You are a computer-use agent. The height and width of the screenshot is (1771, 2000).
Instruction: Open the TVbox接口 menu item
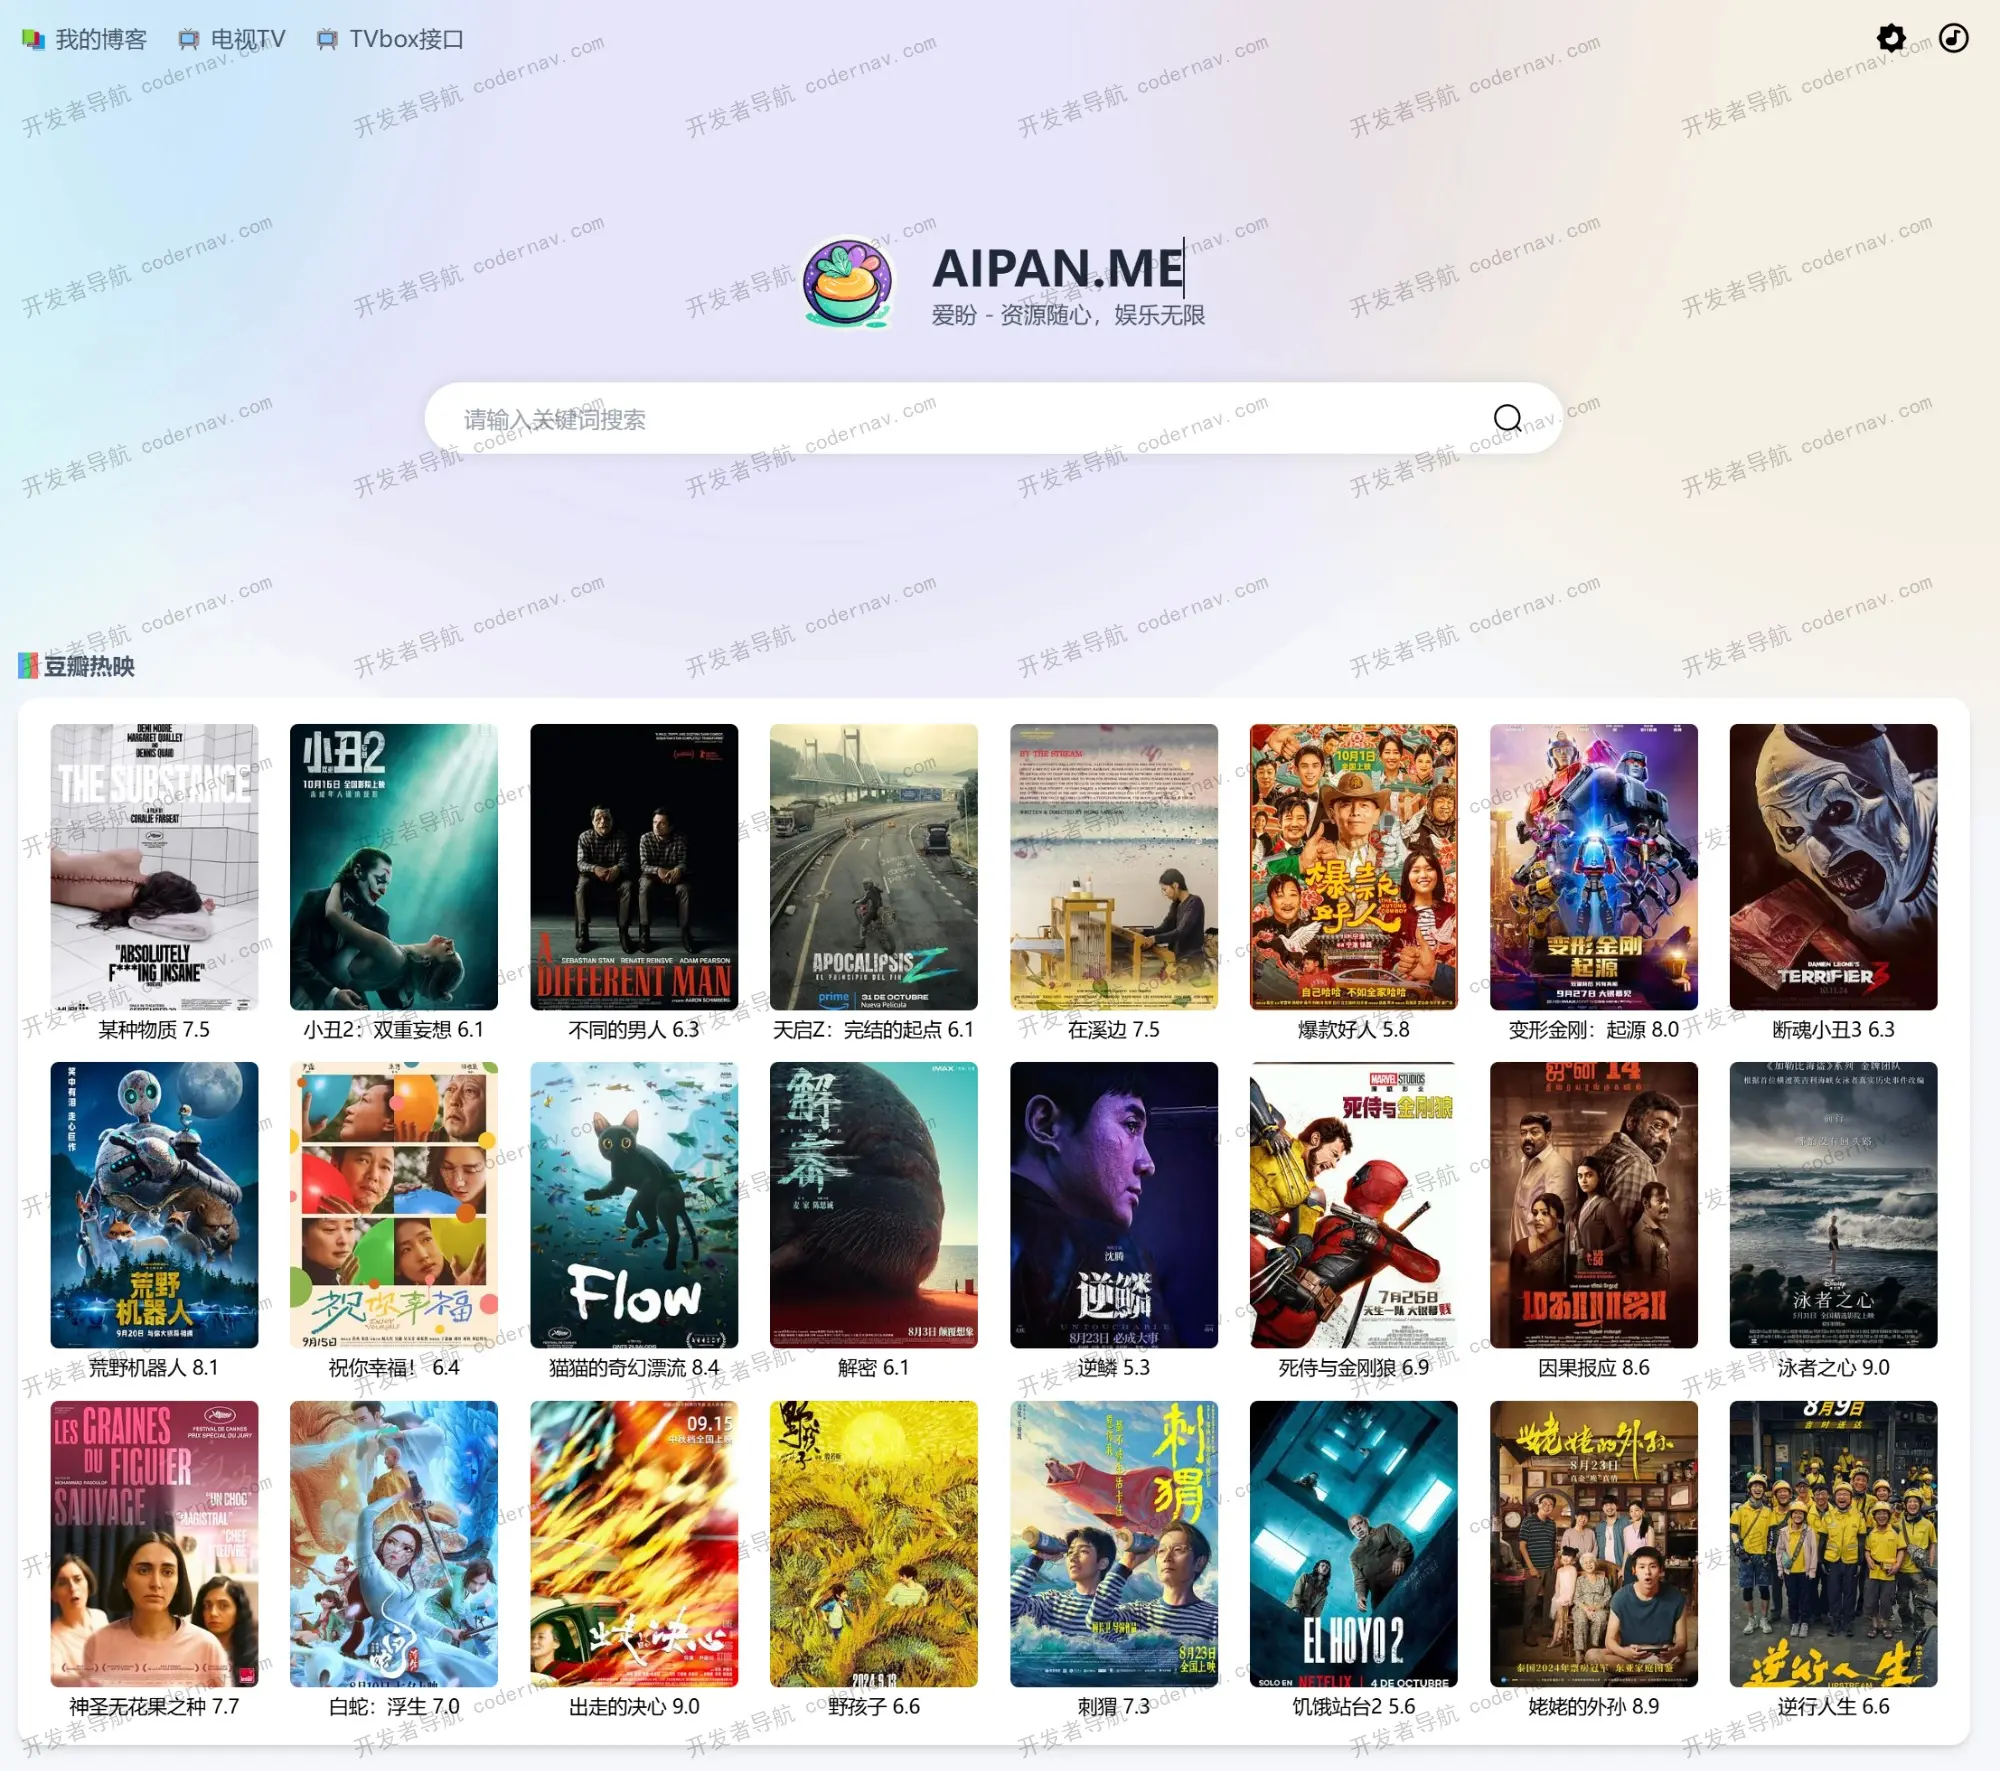coord(406,39)
